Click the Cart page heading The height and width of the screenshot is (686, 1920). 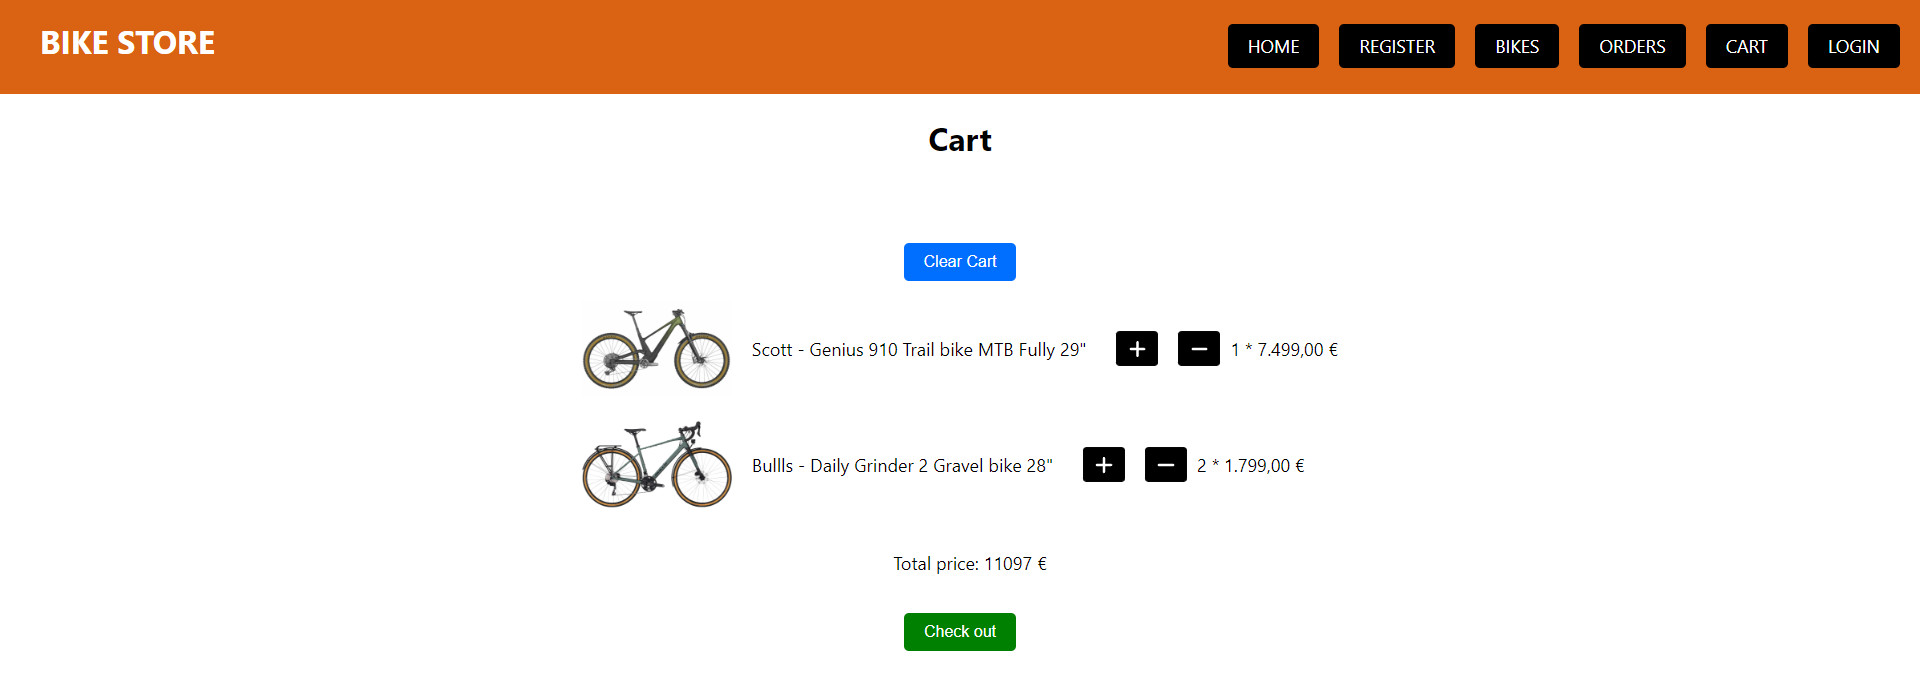[959, 140]
